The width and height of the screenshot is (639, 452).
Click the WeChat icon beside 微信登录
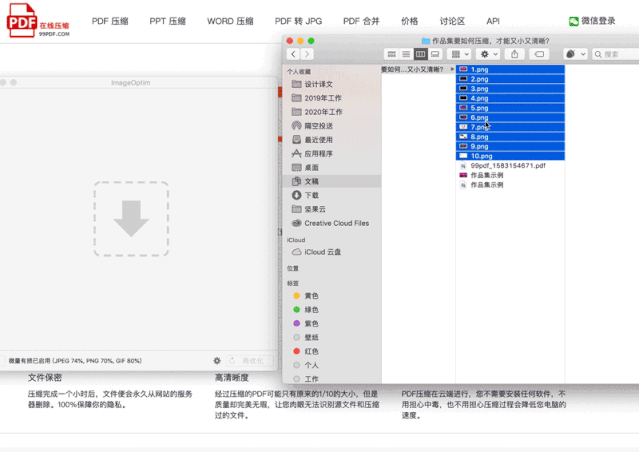tap(574, 21)
